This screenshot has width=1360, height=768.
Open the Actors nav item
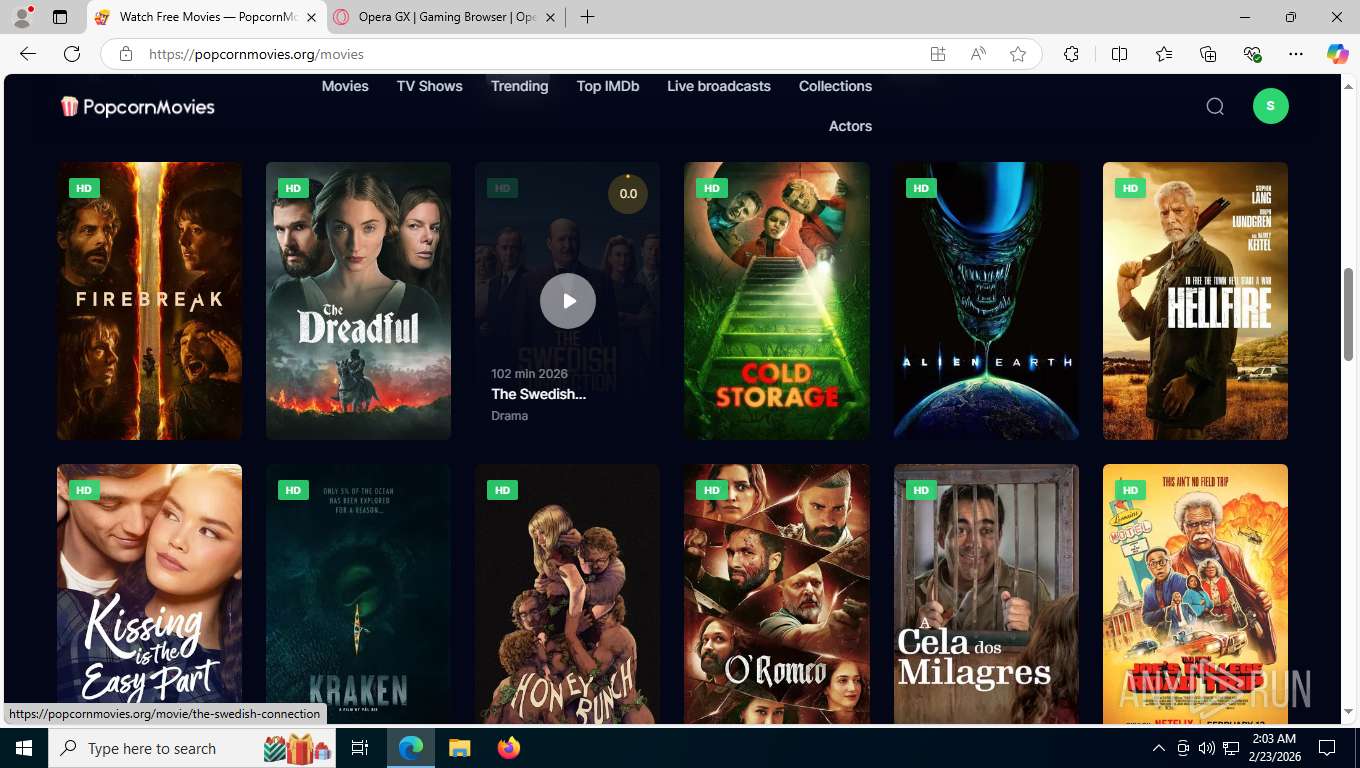(851, 126)
